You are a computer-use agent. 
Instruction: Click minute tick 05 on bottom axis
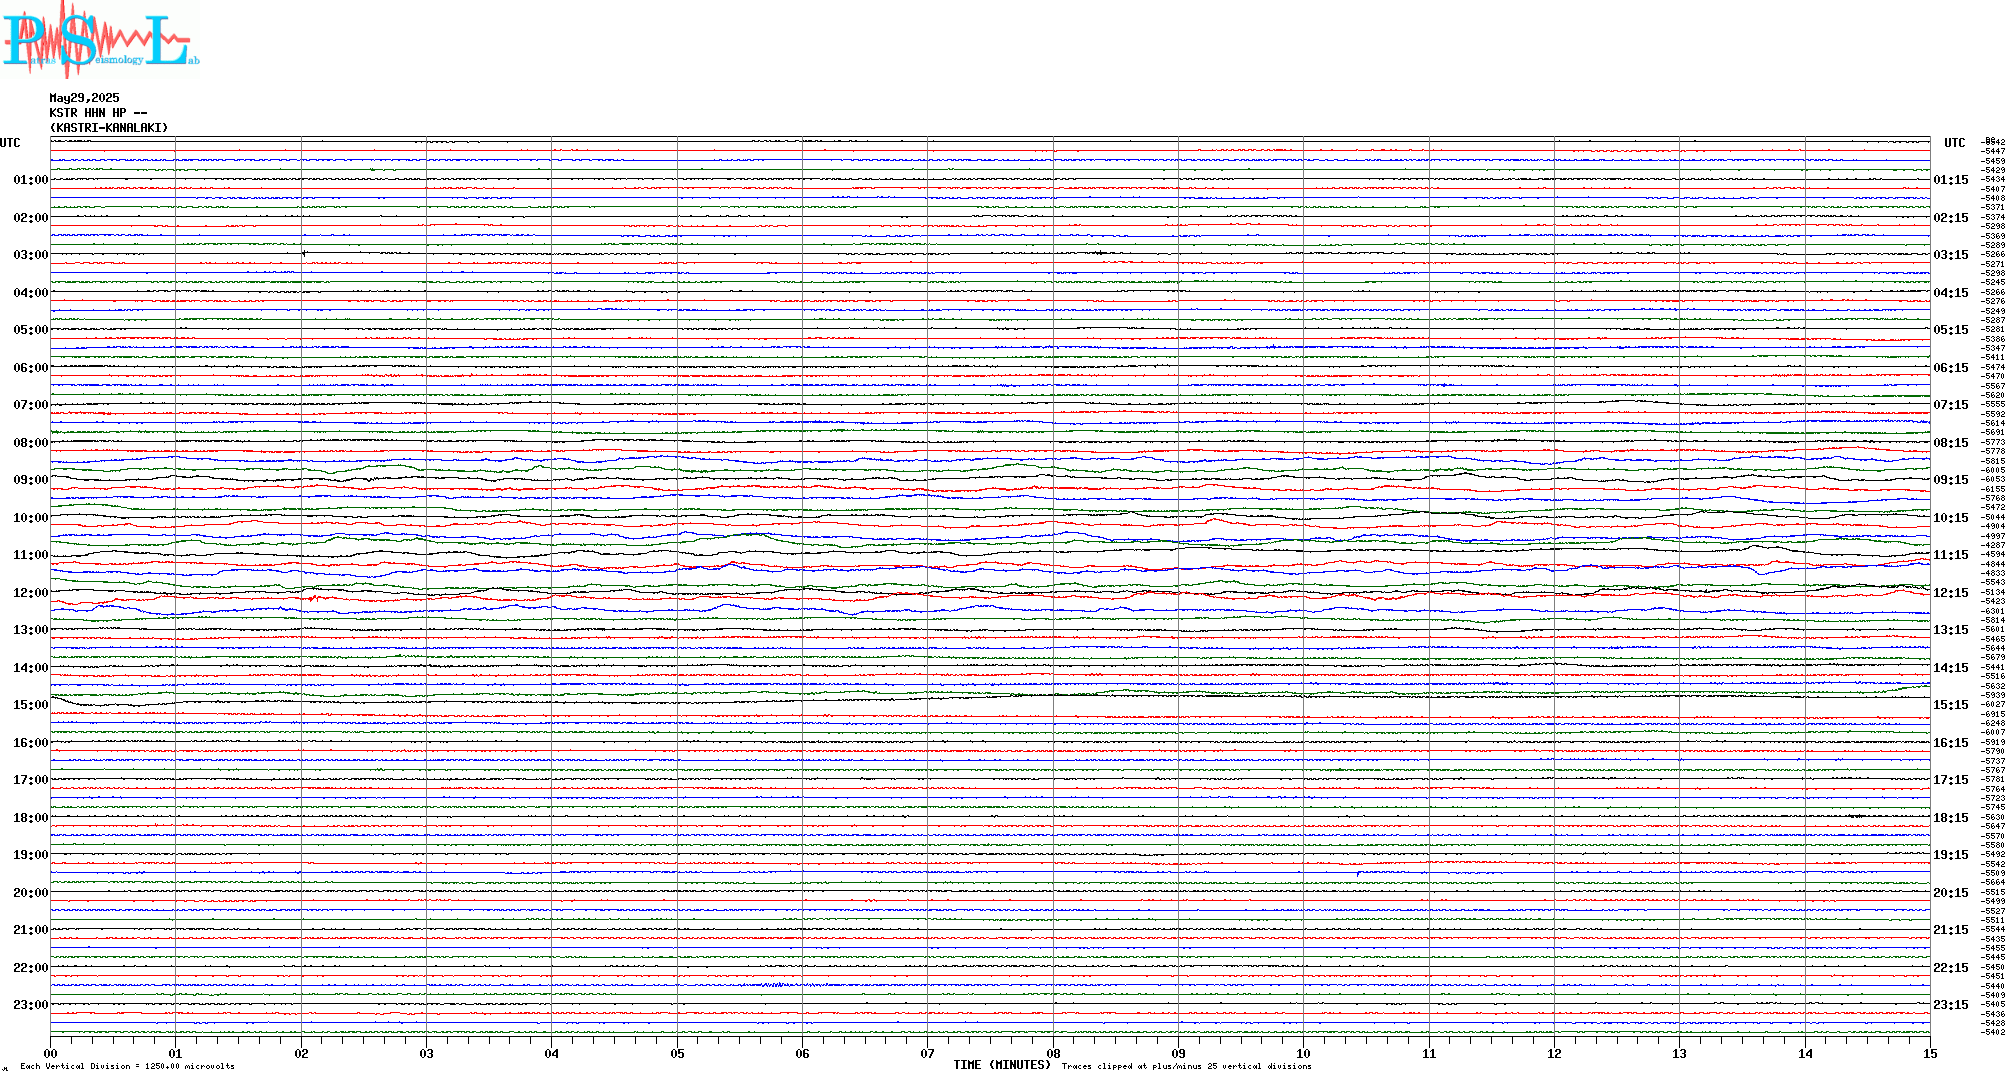coord(677,1053)
